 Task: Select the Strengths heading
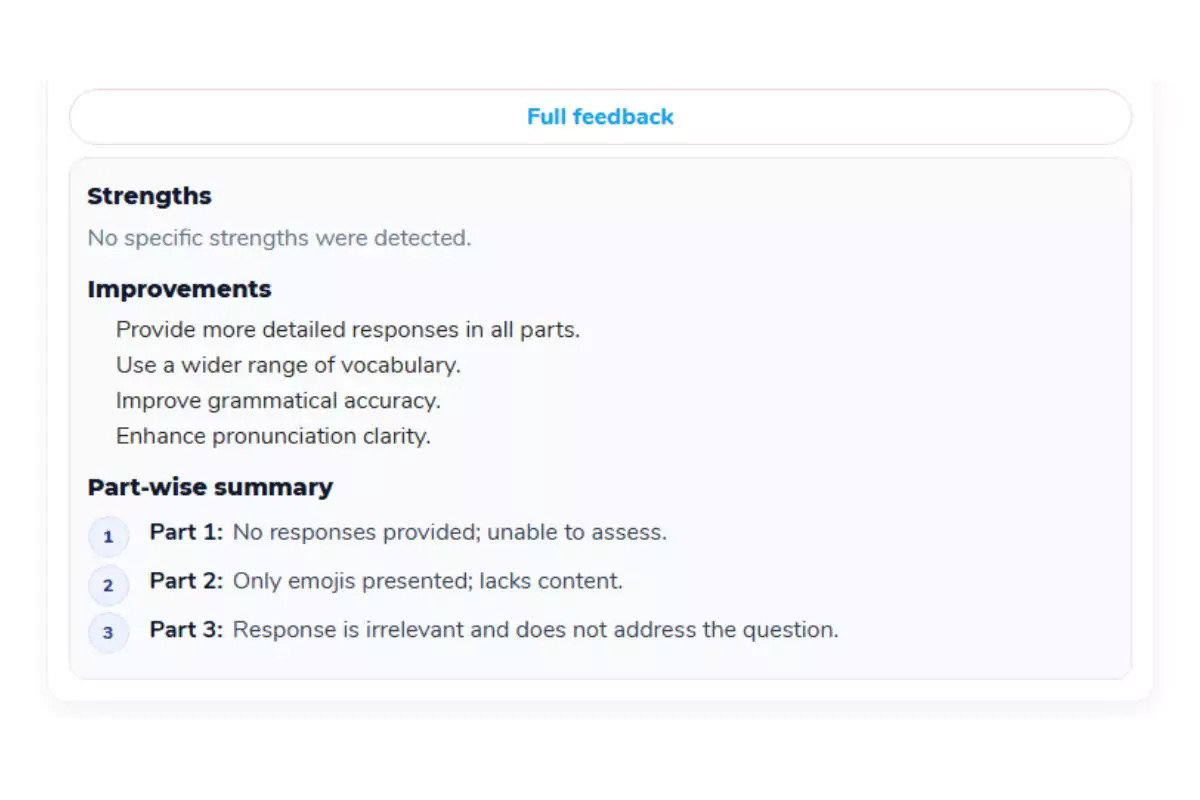point(149,196)
